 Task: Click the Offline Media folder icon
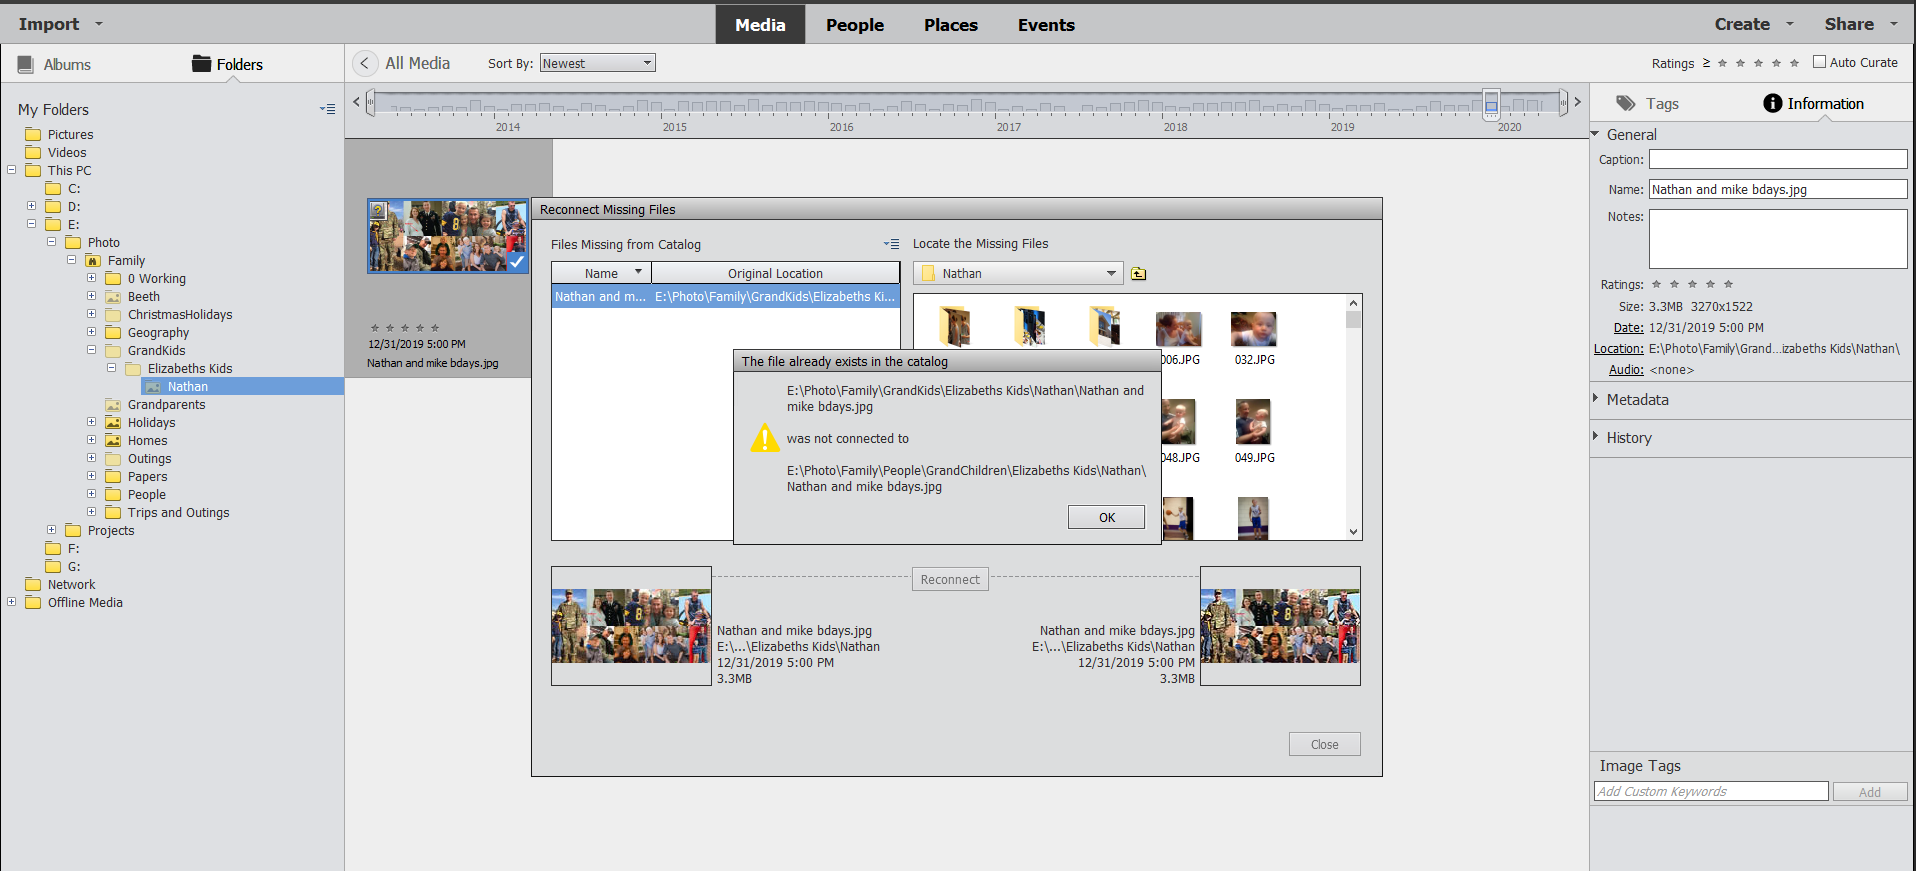coord(33,603)
